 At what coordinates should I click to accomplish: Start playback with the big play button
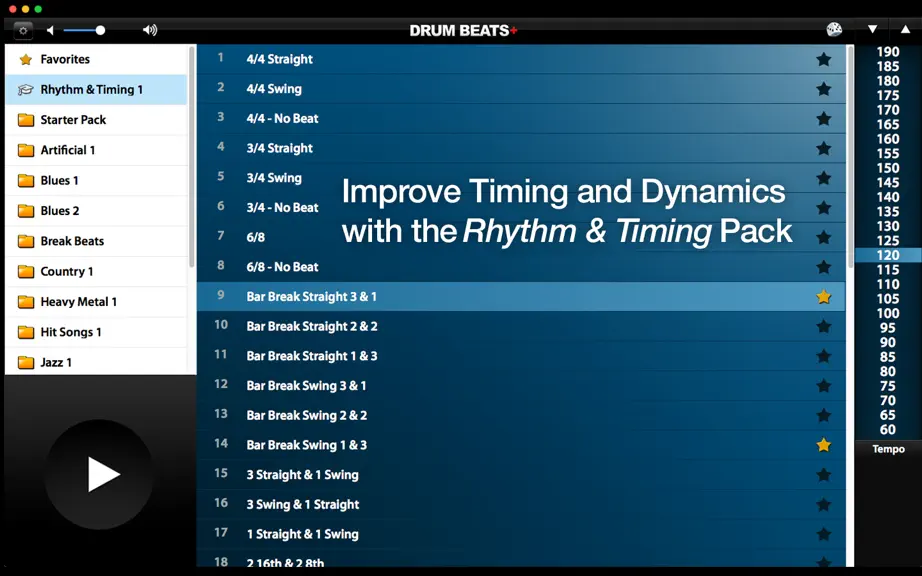(99, 474)
